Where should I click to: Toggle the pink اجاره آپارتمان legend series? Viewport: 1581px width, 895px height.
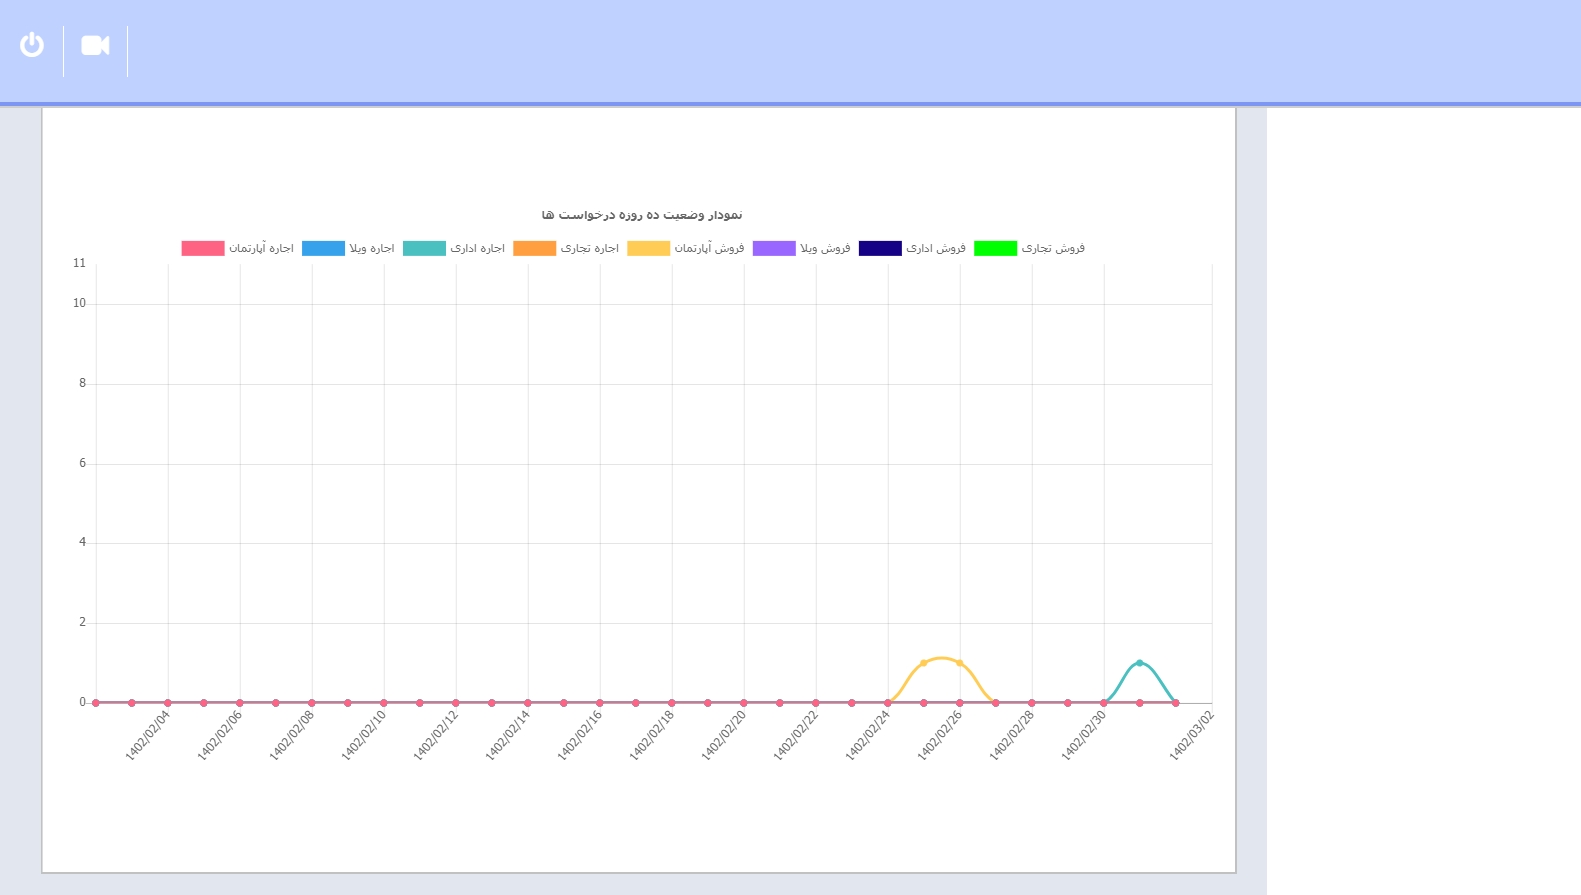click(x=203, y=248)
